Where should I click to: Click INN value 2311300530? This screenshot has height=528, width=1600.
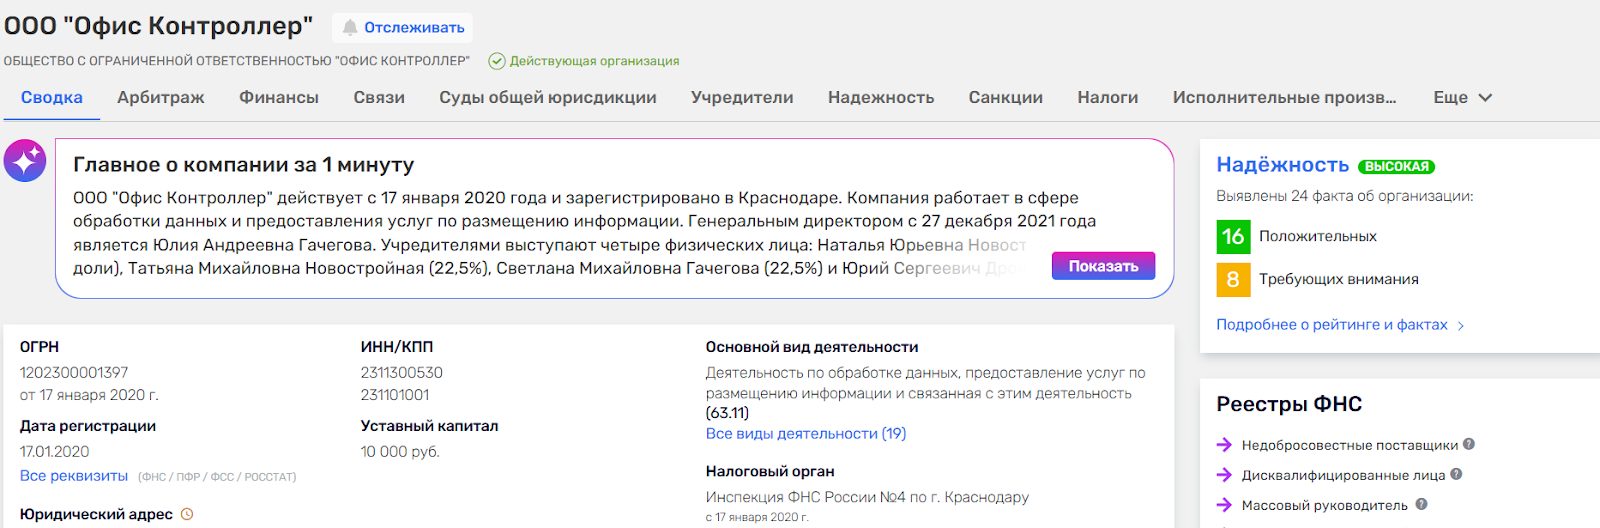click(402, 372)
